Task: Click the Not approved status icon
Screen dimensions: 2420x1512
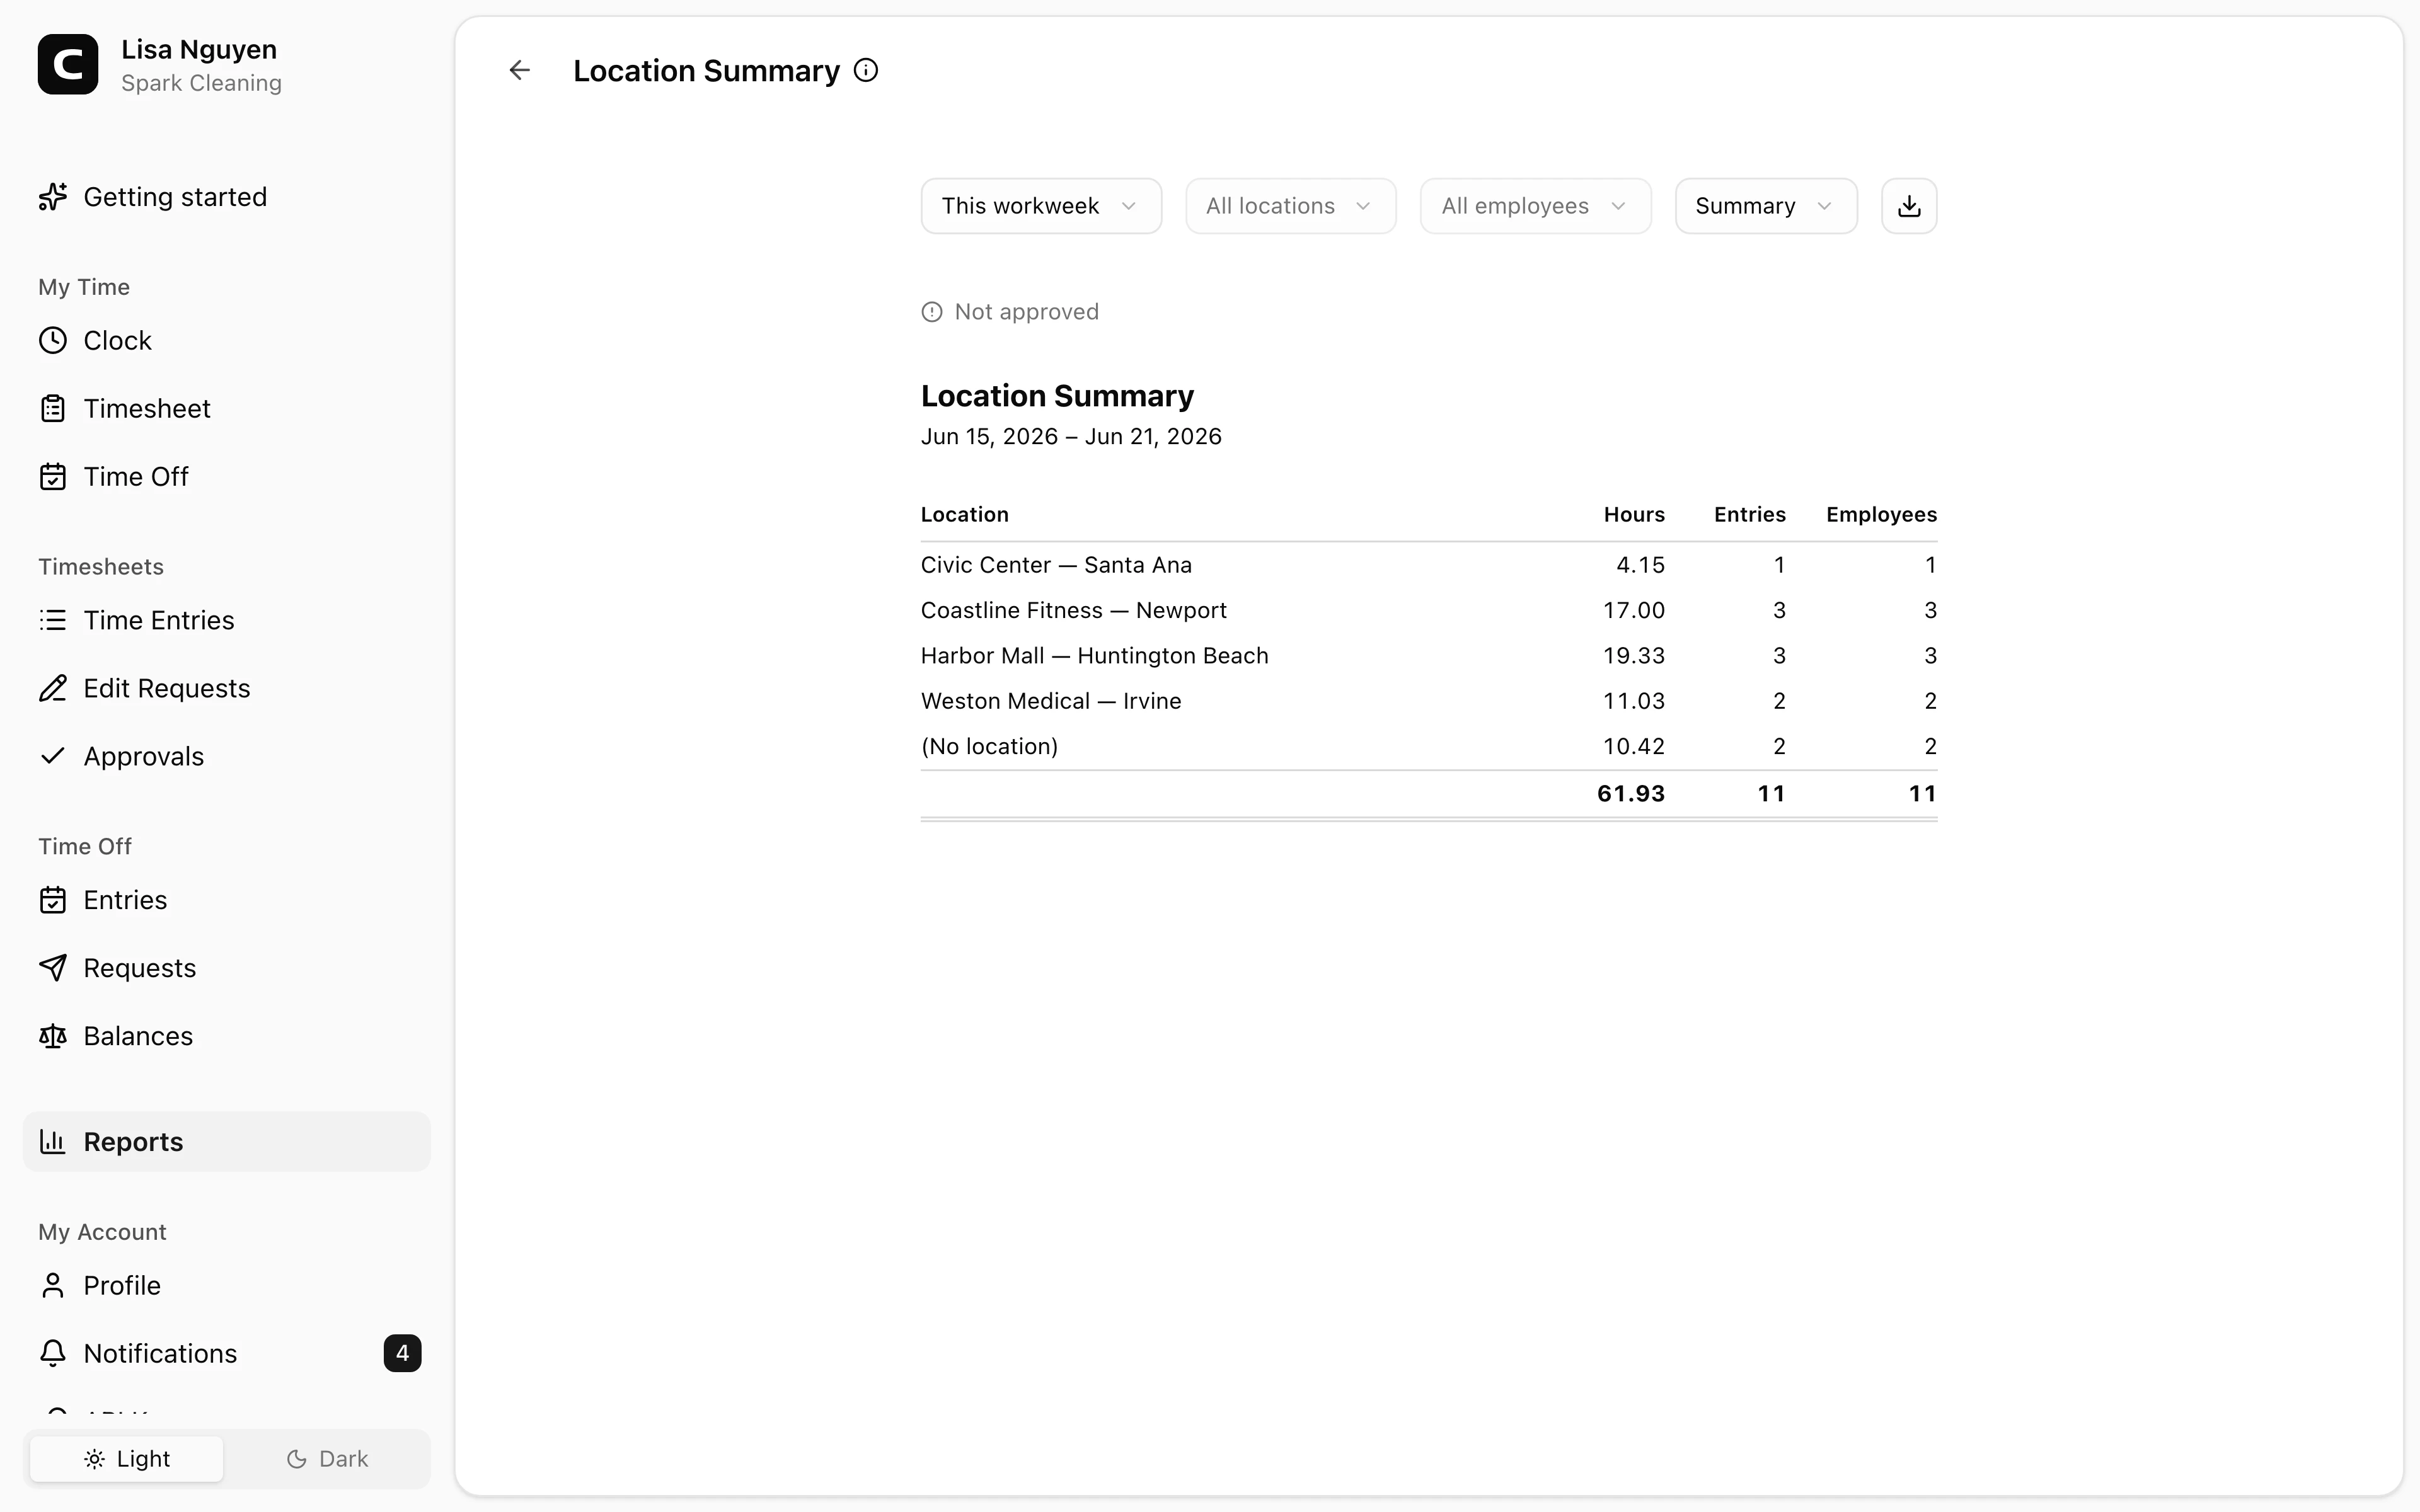Action: 932,312
